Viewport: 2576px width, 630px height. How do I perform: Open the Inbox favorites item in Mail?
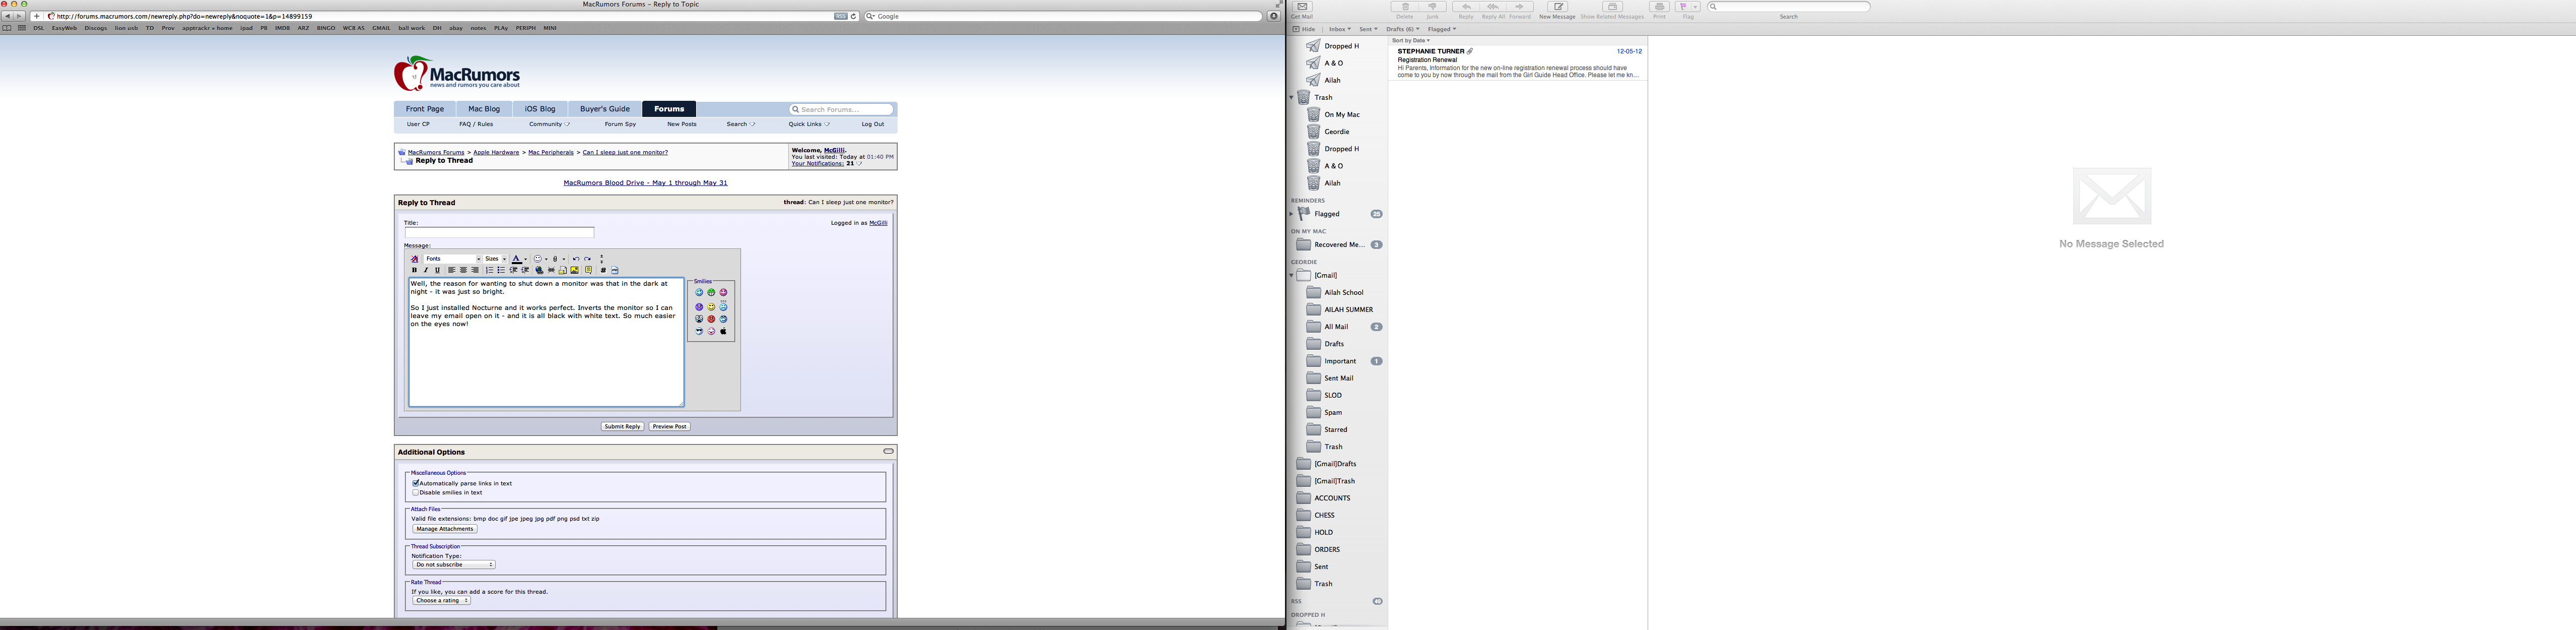pyautogui.click(x=1340, y=29)
